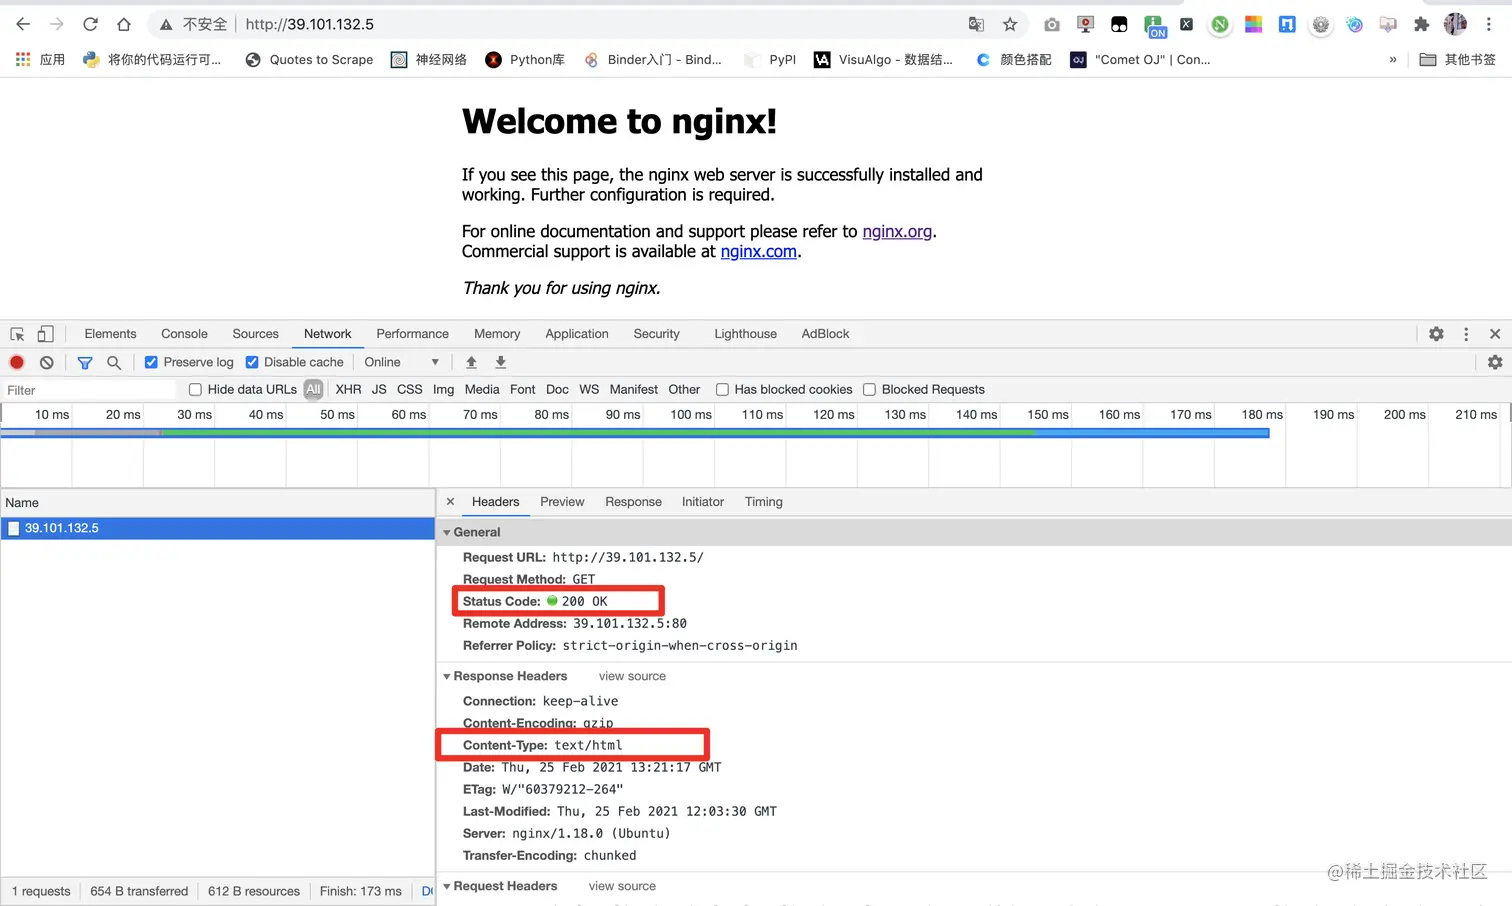The height and width of the screenshot is (906, 1512).
Task: Click the network timeline overview bar
Action: point(635,433)
